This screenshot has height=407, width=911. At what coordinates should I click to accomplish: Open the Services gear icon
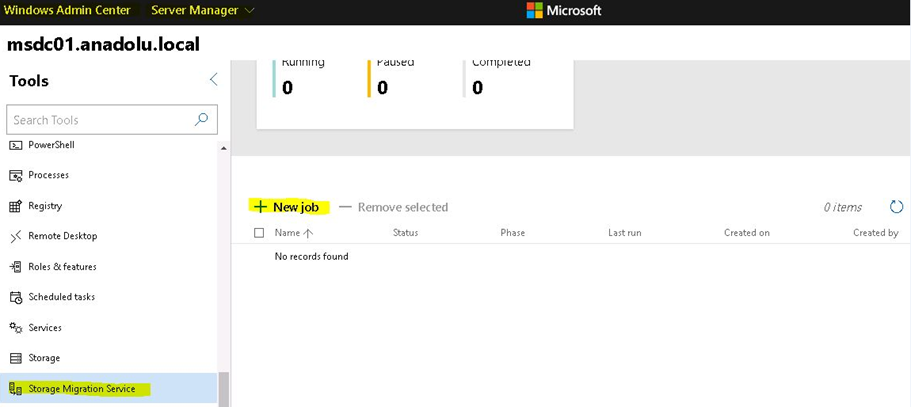point(16,328)
